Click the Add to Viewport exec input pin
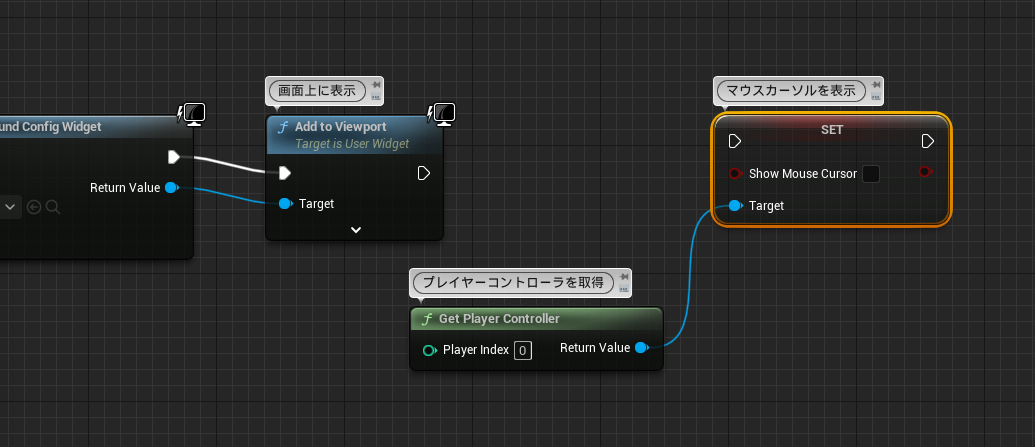Screen dimensions: 1035x447 (x=284, y=173)
